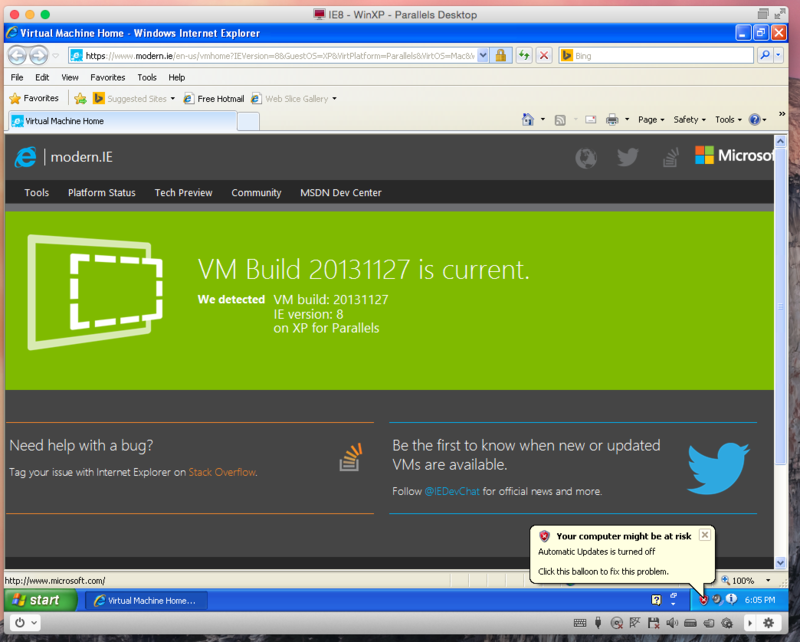Image resolution: width=800 pixels, height=642 pixels.
Task: Click the page scrollbar up arrow
Action: point(781,141)
